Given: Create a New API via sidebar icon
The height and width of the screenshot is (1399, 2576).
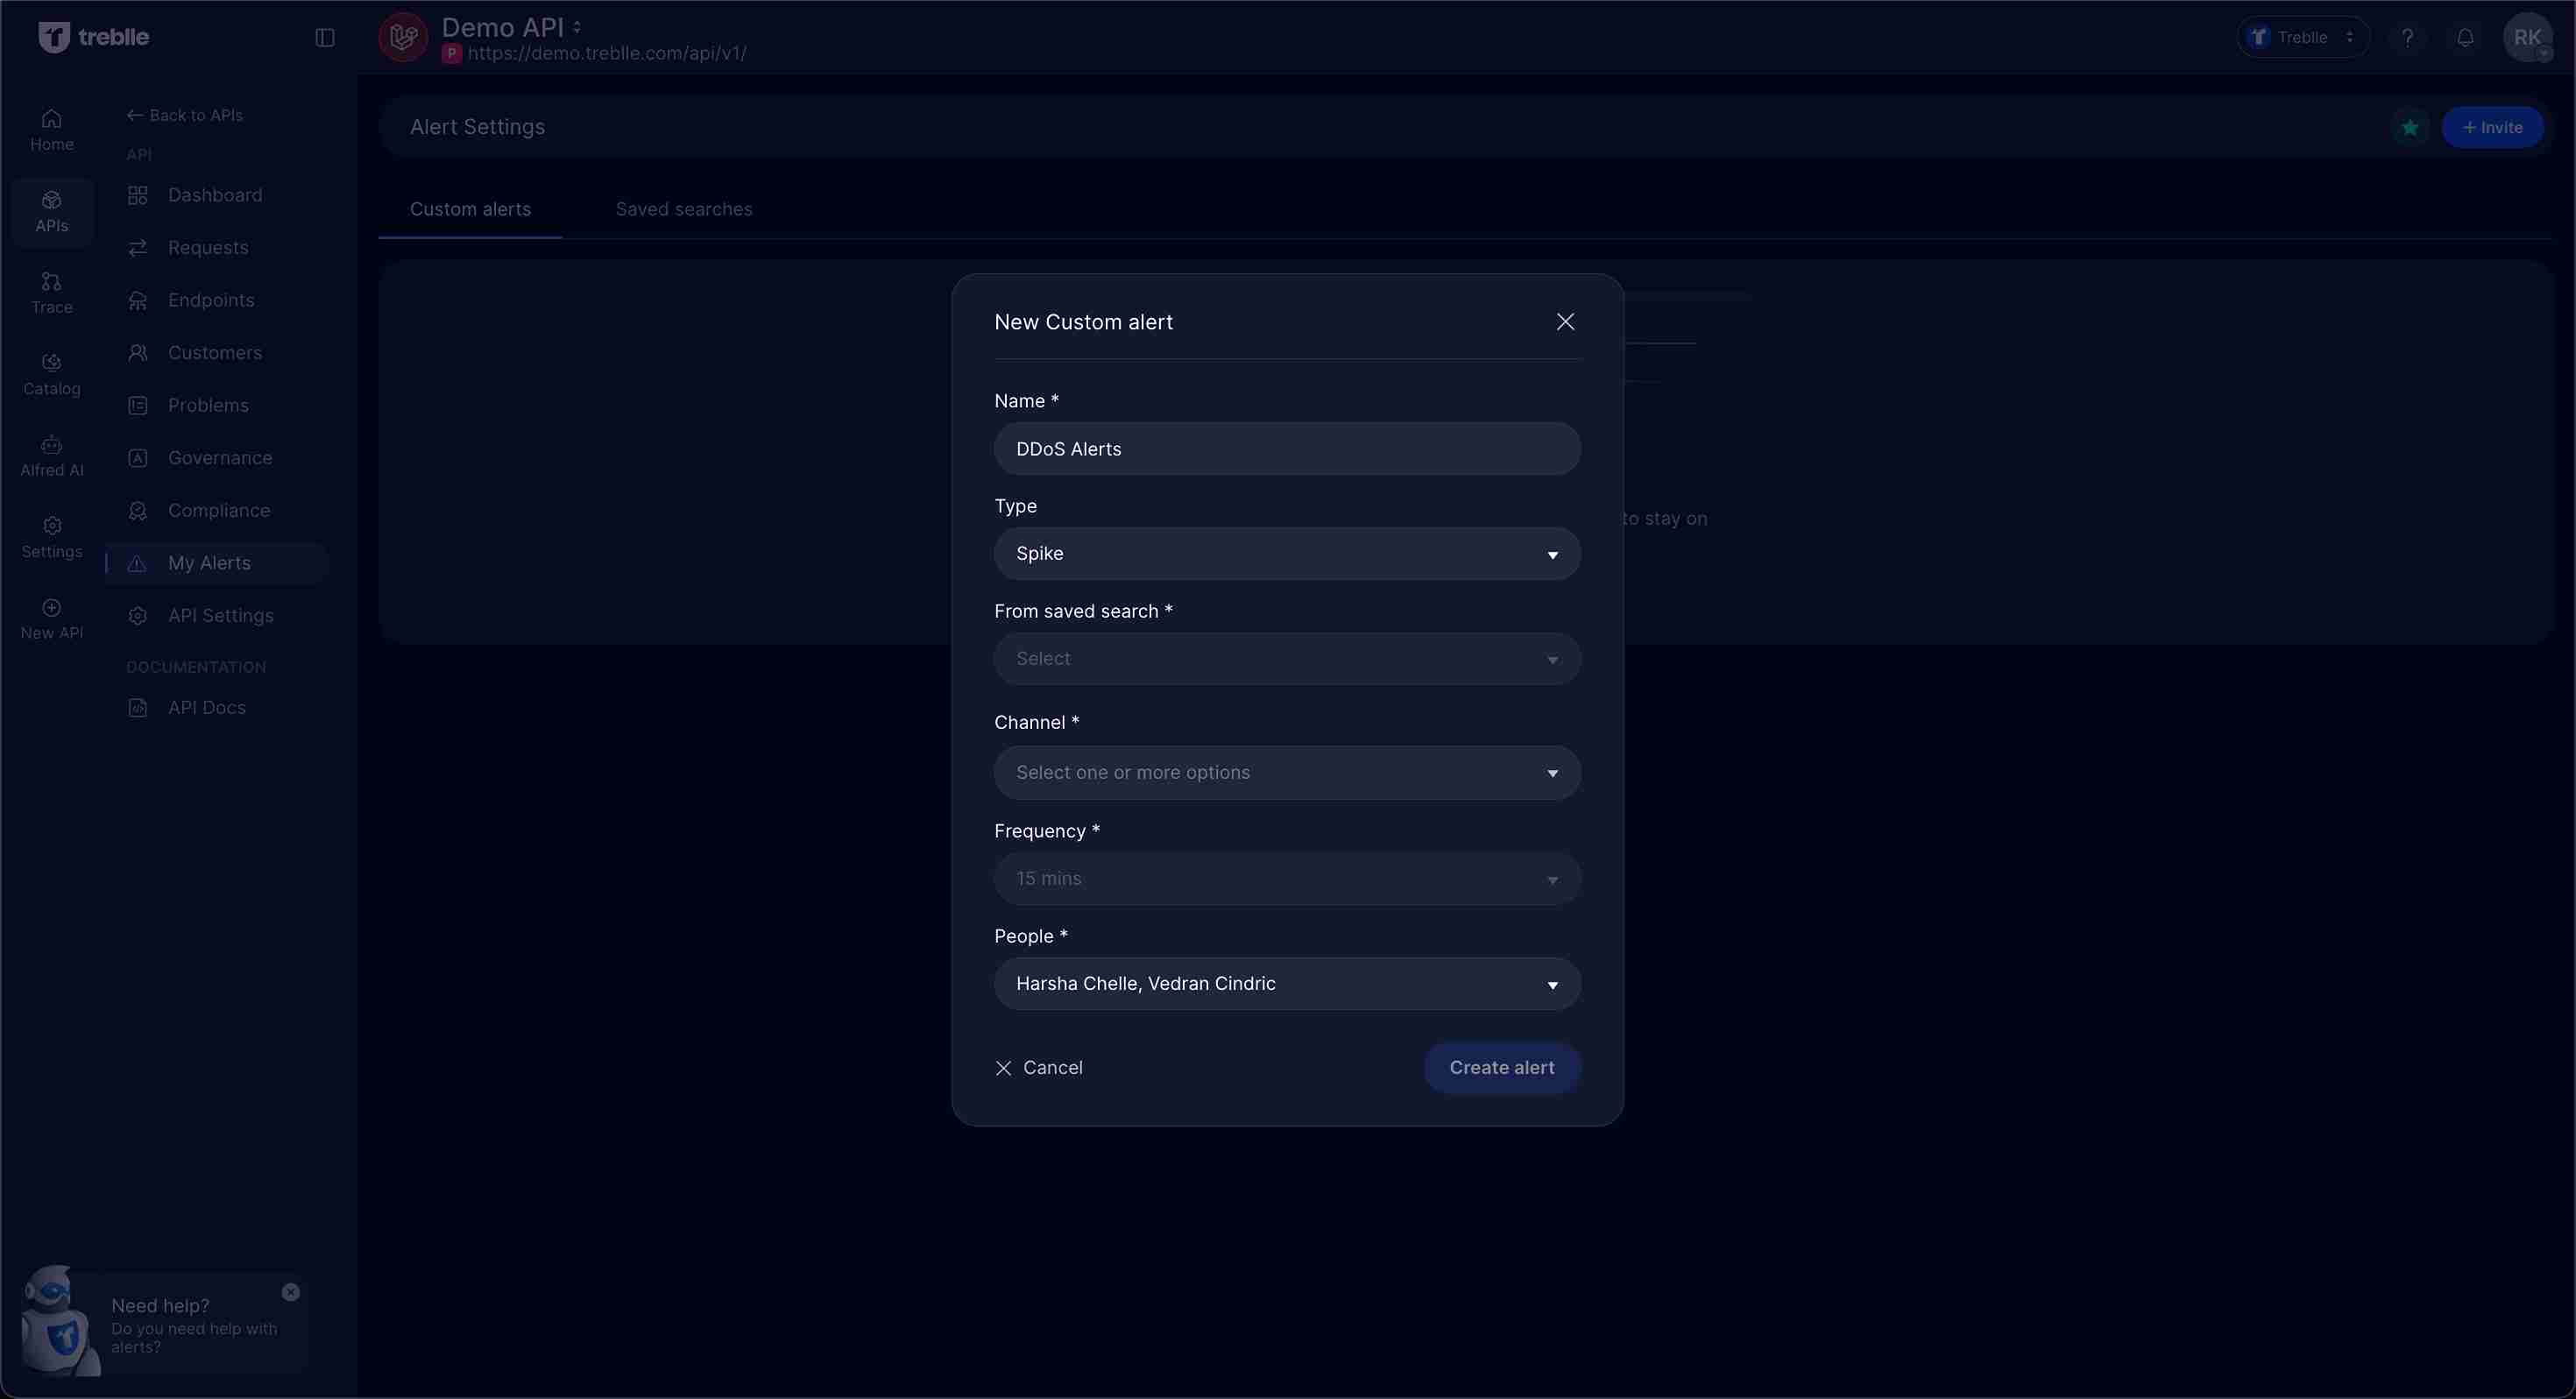Looking at the screenshot, I should click(51, 617).
